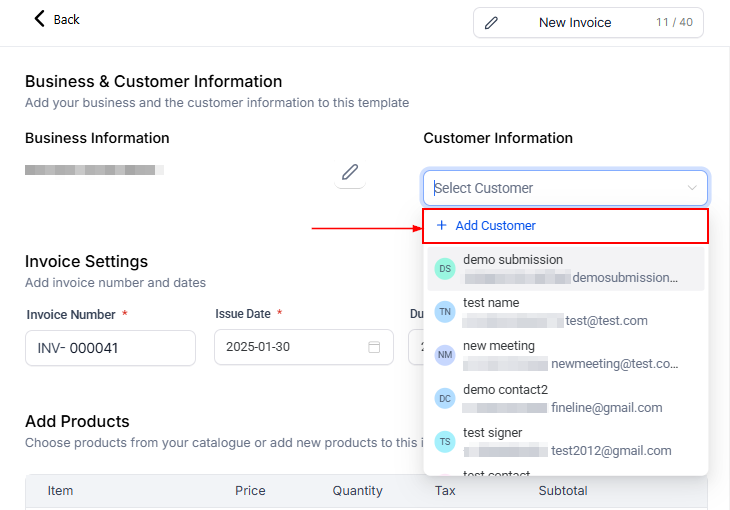Select the TS avatar for test signer
Image resolution: width=730 pixels, height=510 pixels.
coord(445,442)
